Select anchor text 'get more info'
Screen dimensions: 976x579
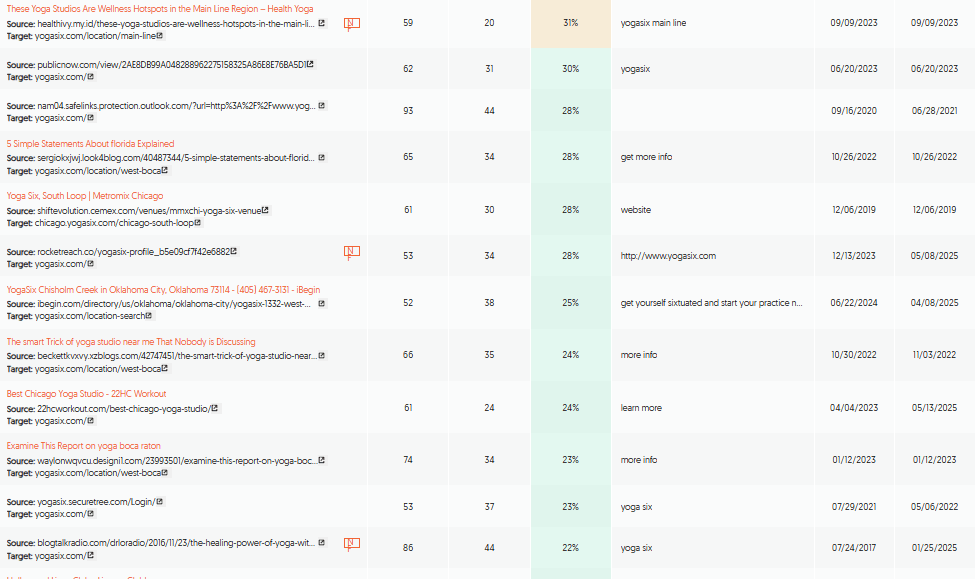(x=646, y=157)
